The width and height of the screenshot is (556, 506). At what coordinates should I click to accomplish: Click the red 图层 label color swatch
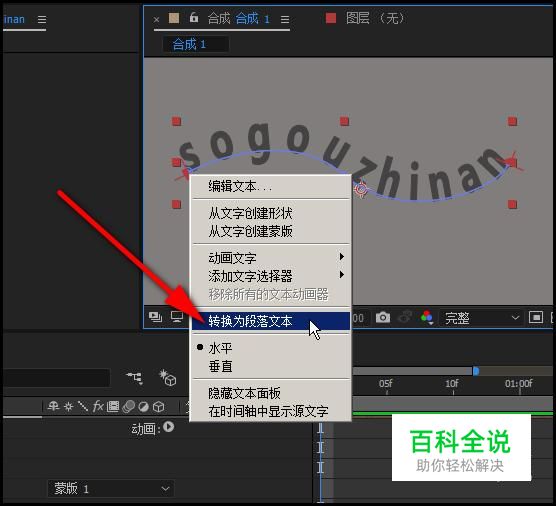[x=331, y=18]
